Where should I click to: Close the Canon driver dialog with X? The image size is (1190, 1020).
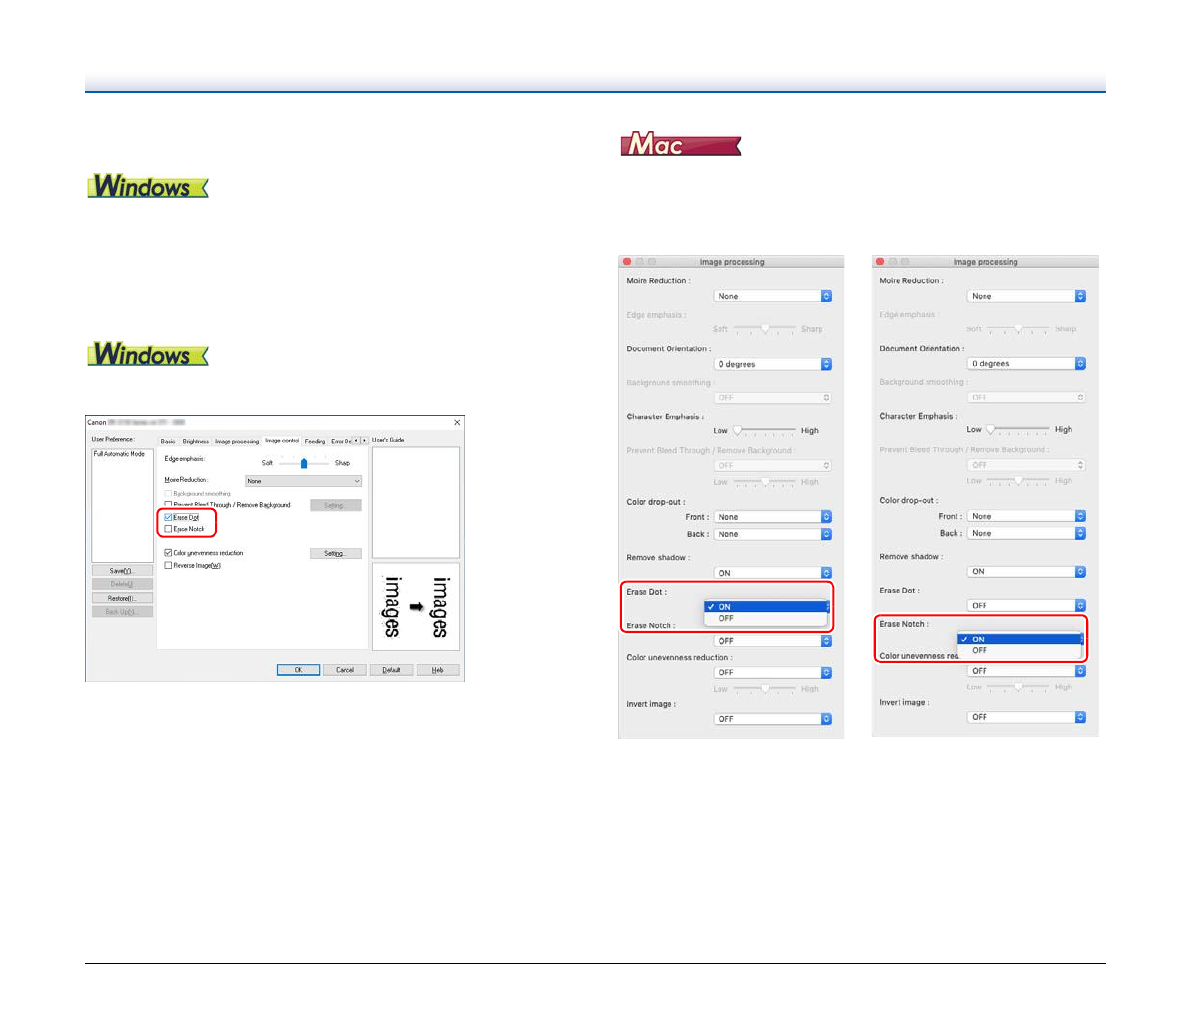[457, 423]
